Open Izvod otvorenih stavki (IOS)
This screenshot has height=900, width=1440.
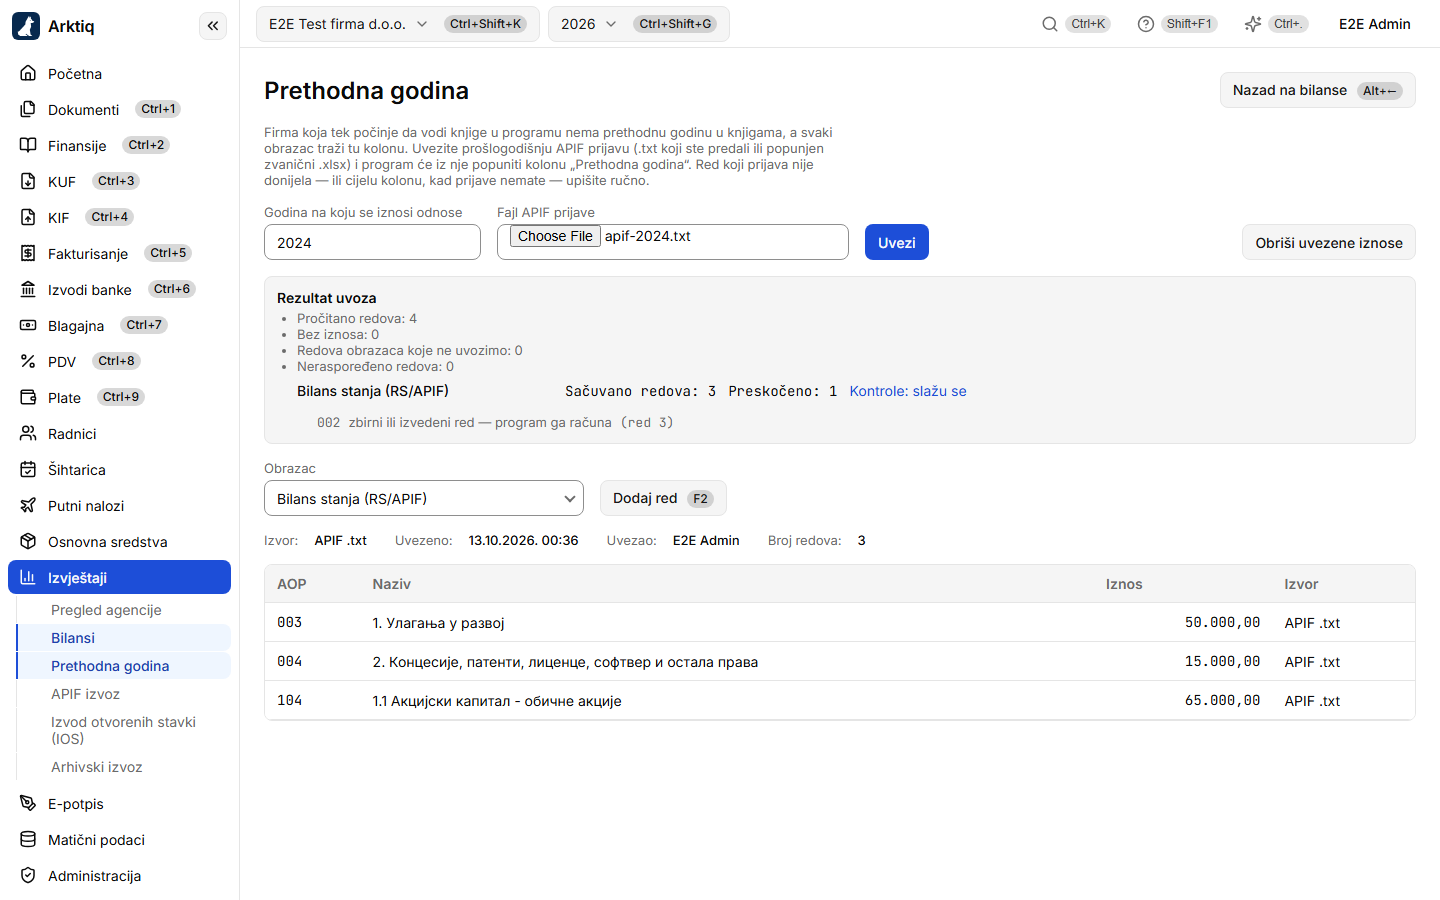pyautogui.click(x=123, y=730)
